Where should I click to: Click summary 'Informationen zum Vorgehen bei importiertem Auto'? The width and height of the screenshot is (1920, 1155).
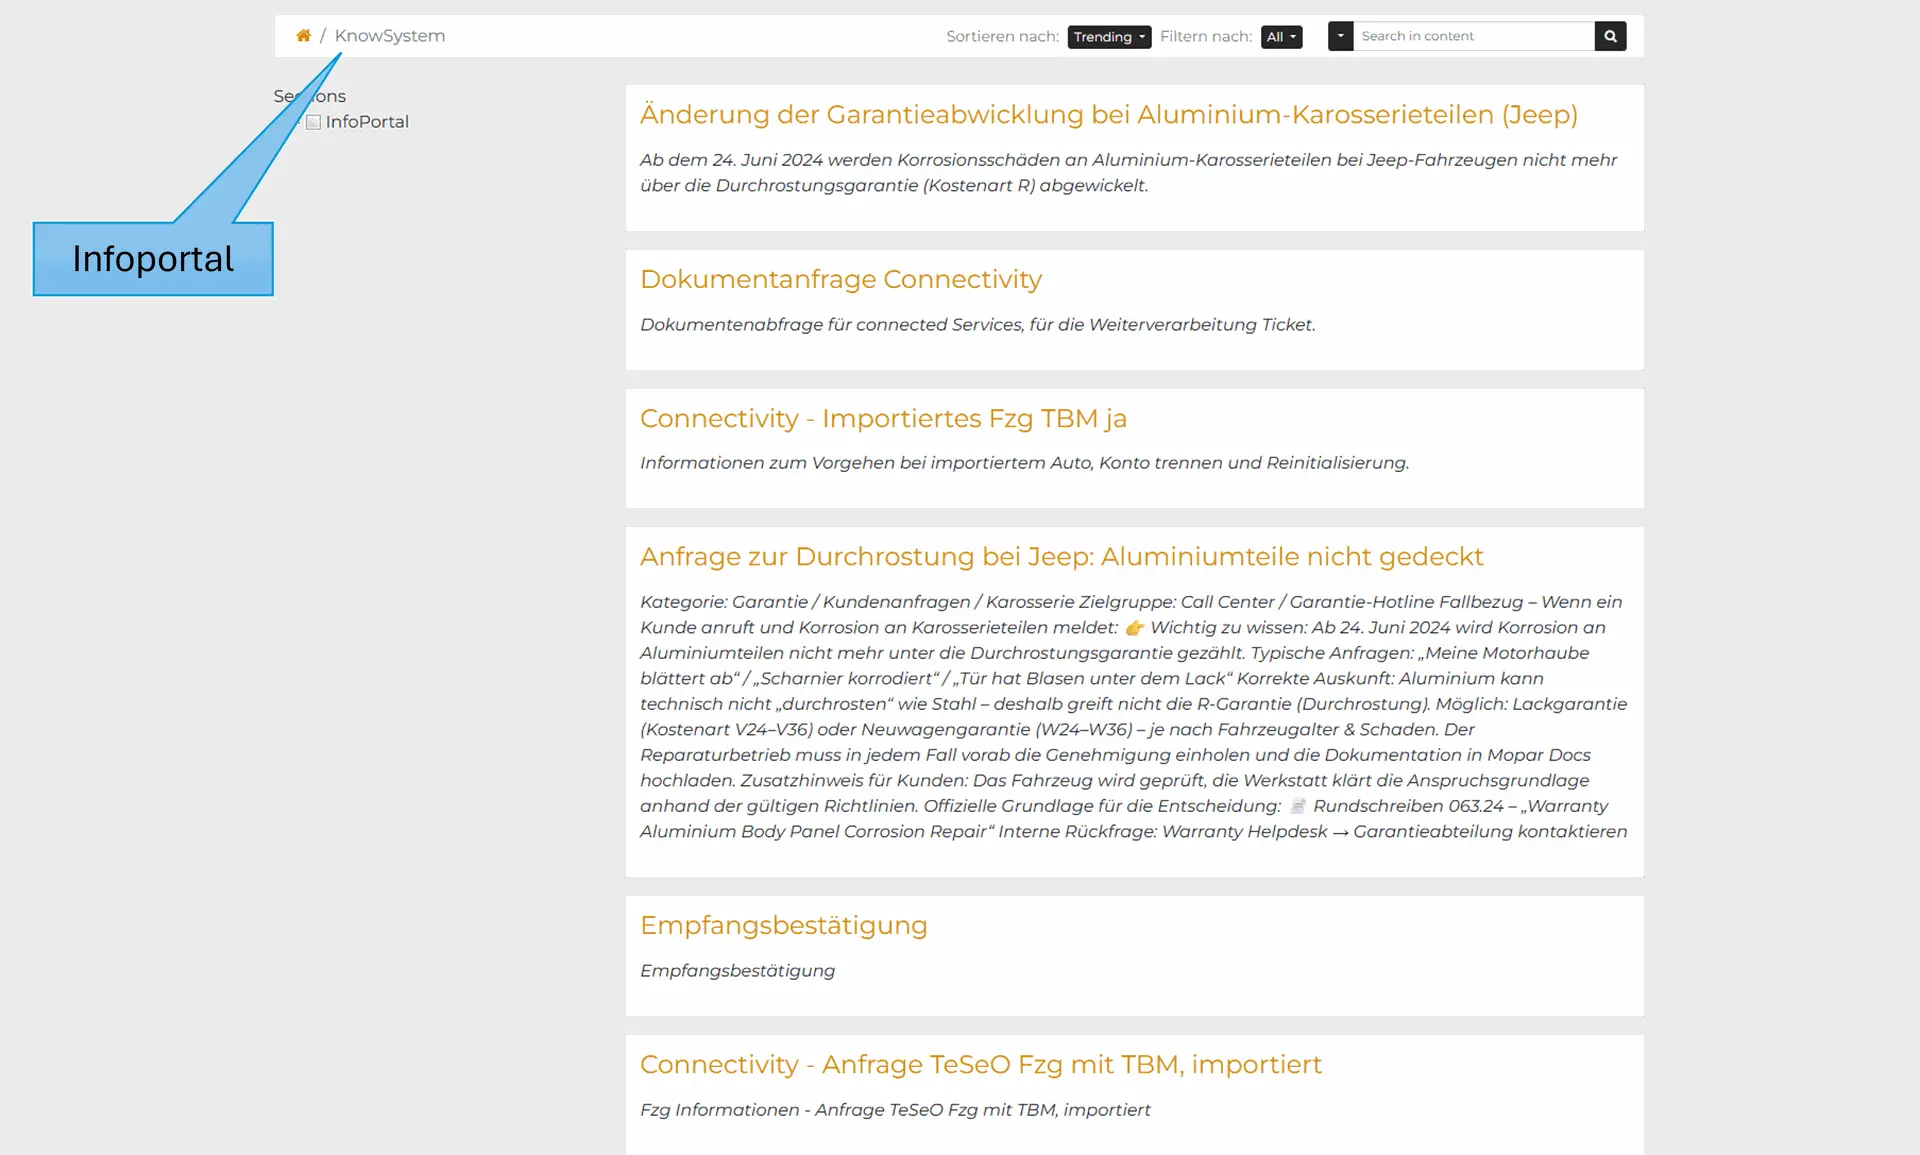coord(1024,463)
